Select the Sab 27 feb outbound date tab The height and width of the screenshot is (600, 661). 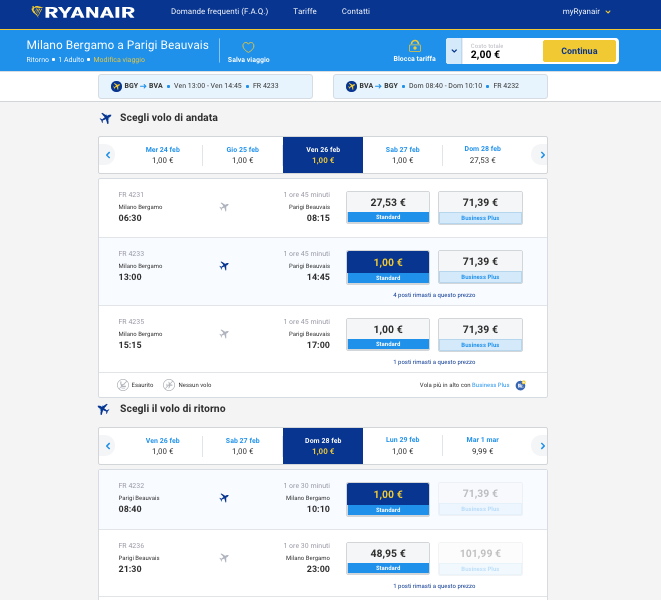402,155
